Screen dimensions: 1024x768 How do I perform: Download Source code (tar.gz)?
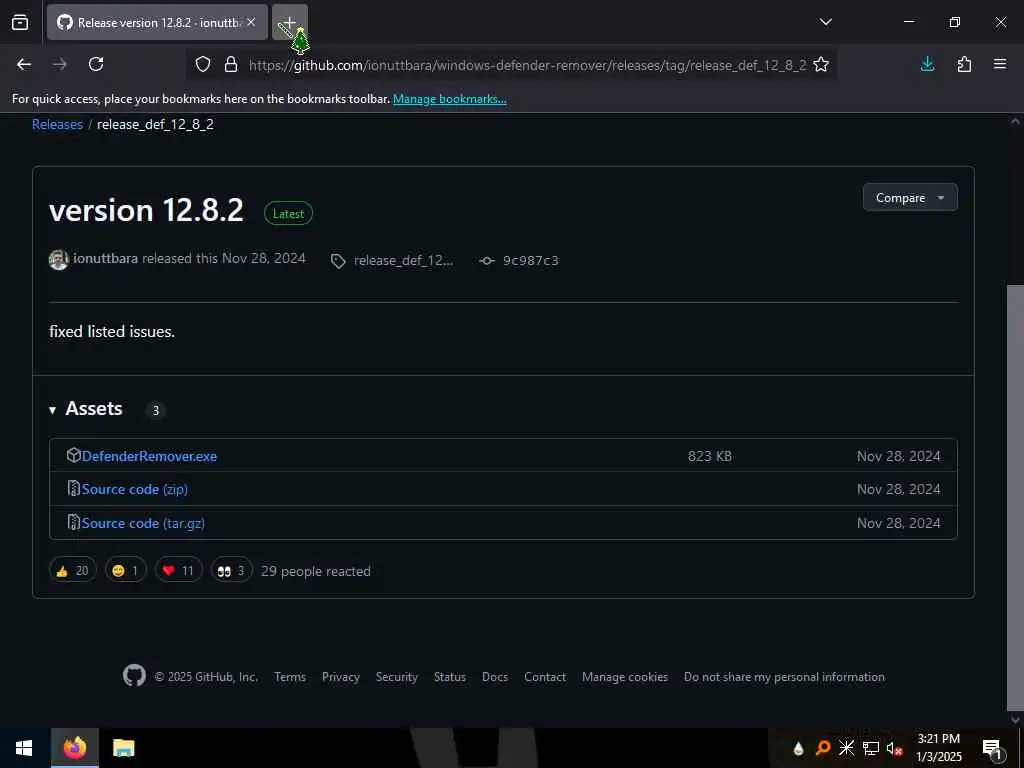[x=143, y=523]
